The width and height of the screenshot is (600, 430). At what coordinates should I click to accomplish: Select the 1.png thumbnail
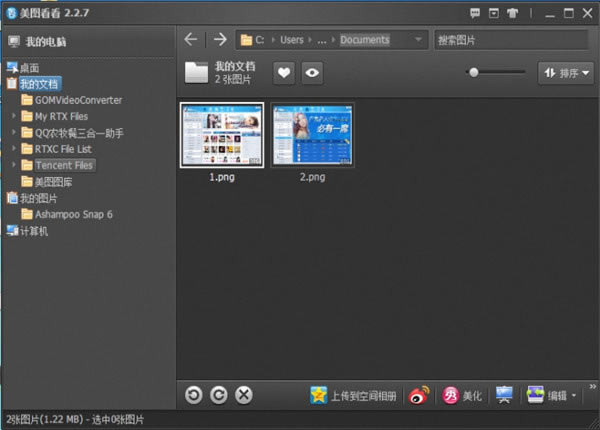[x=222, y=135]
